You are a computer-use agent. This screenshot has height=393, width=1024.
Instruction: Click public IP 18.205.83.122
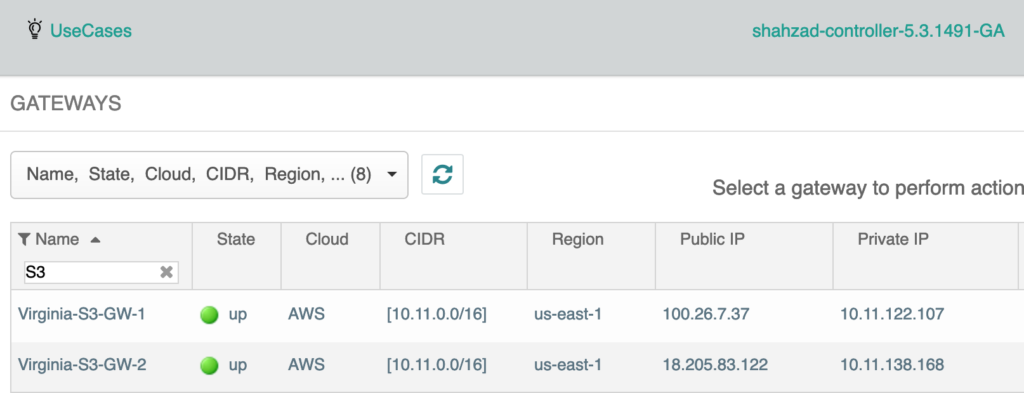point(715,364)
